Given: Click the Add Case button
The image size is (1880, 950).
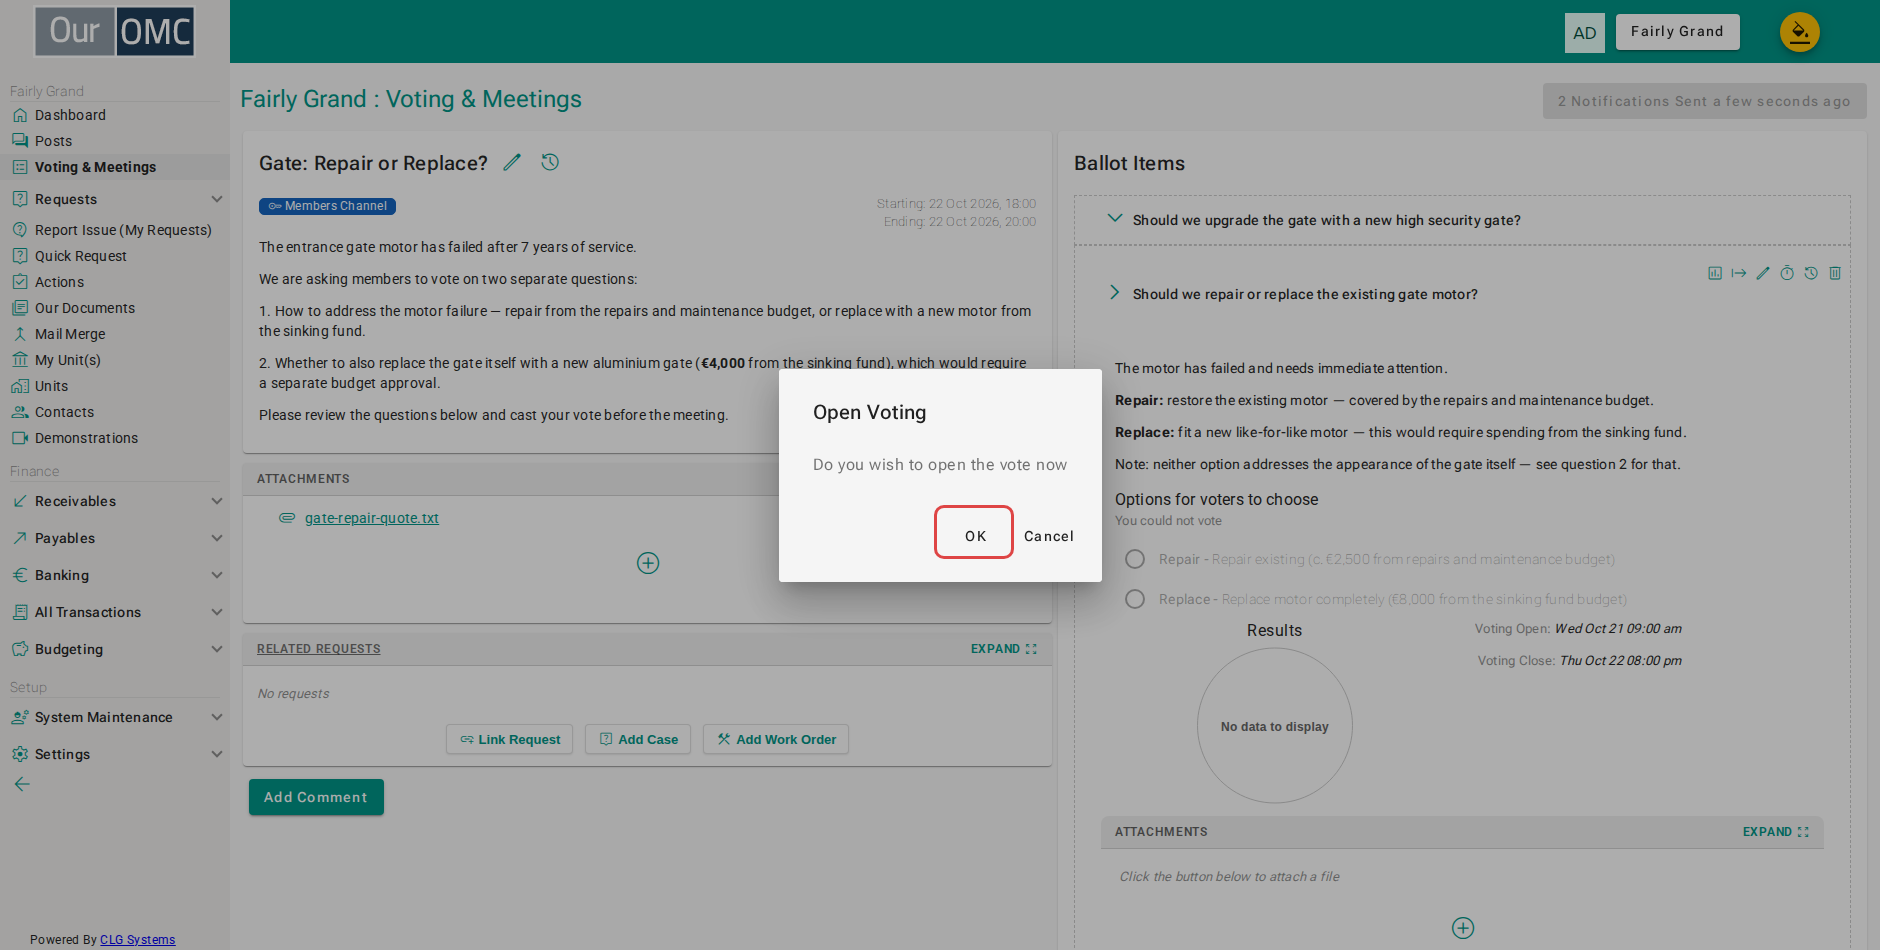Looking at the screenshot, I should (x=638, y=739).
